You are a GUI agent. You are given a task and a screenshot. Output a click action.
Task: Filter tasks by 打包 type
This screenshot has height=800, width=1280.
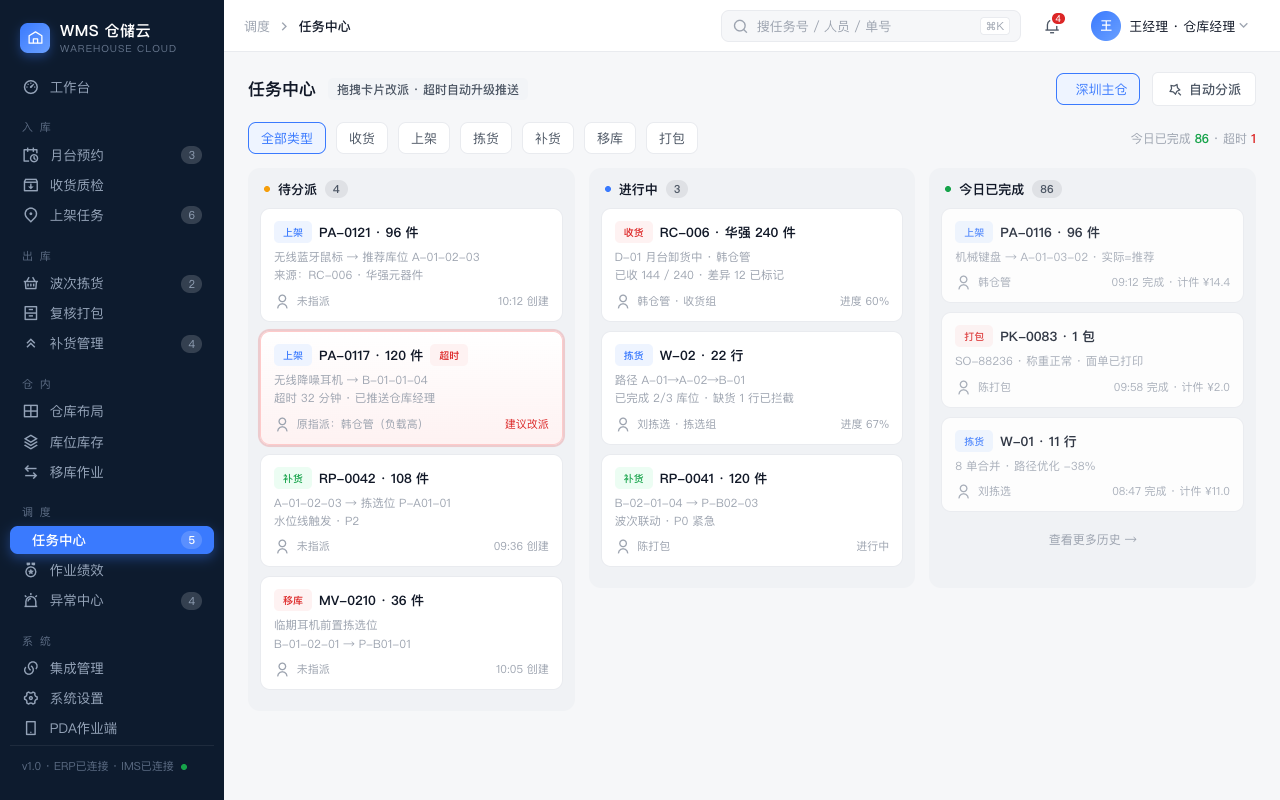click(x=672, y=138)
